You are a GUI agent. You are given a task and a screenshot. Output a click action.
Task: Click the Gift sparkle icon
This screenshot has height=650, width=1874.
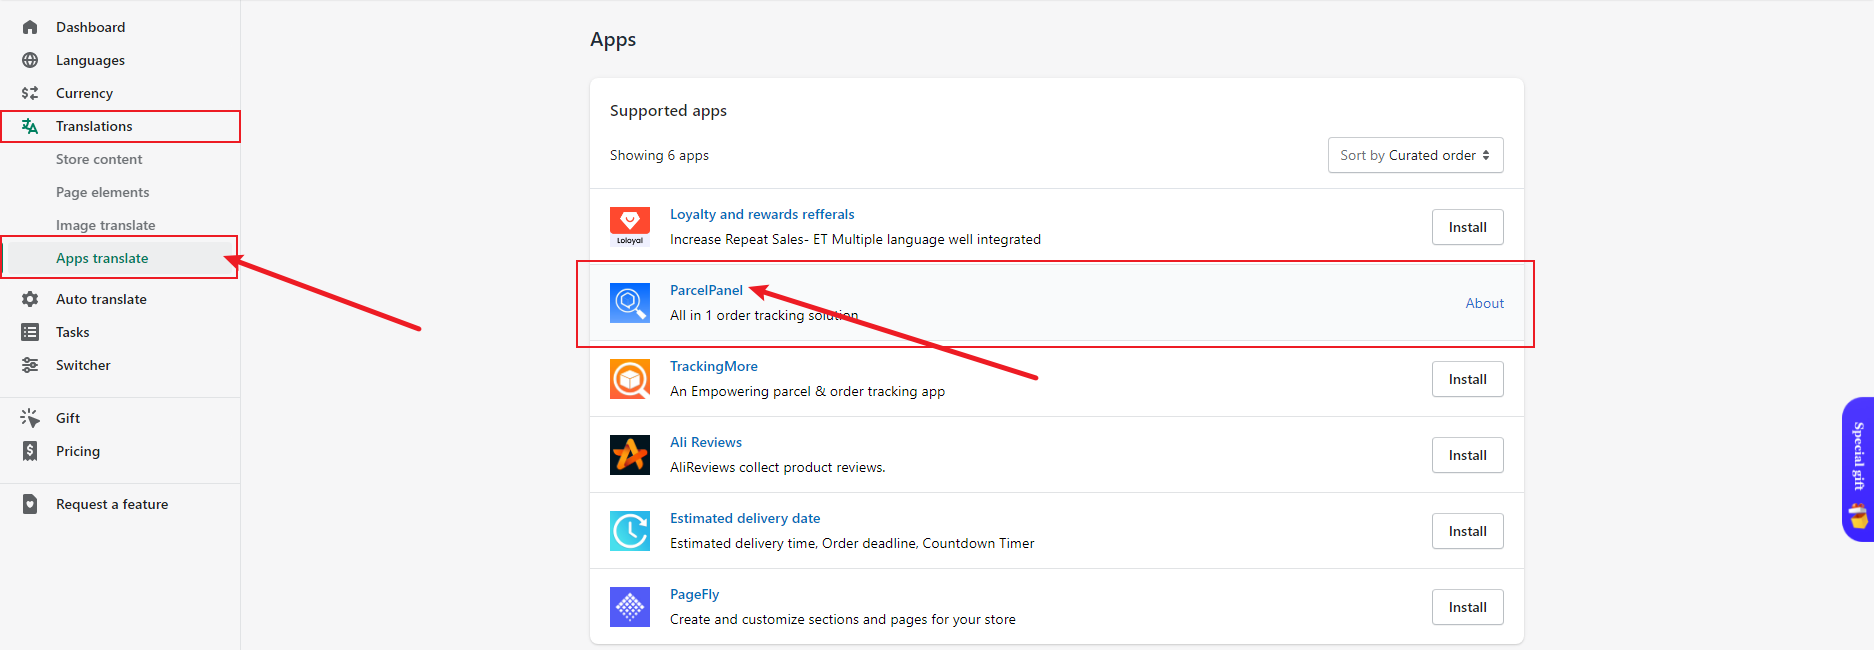(x=30, y=418)
